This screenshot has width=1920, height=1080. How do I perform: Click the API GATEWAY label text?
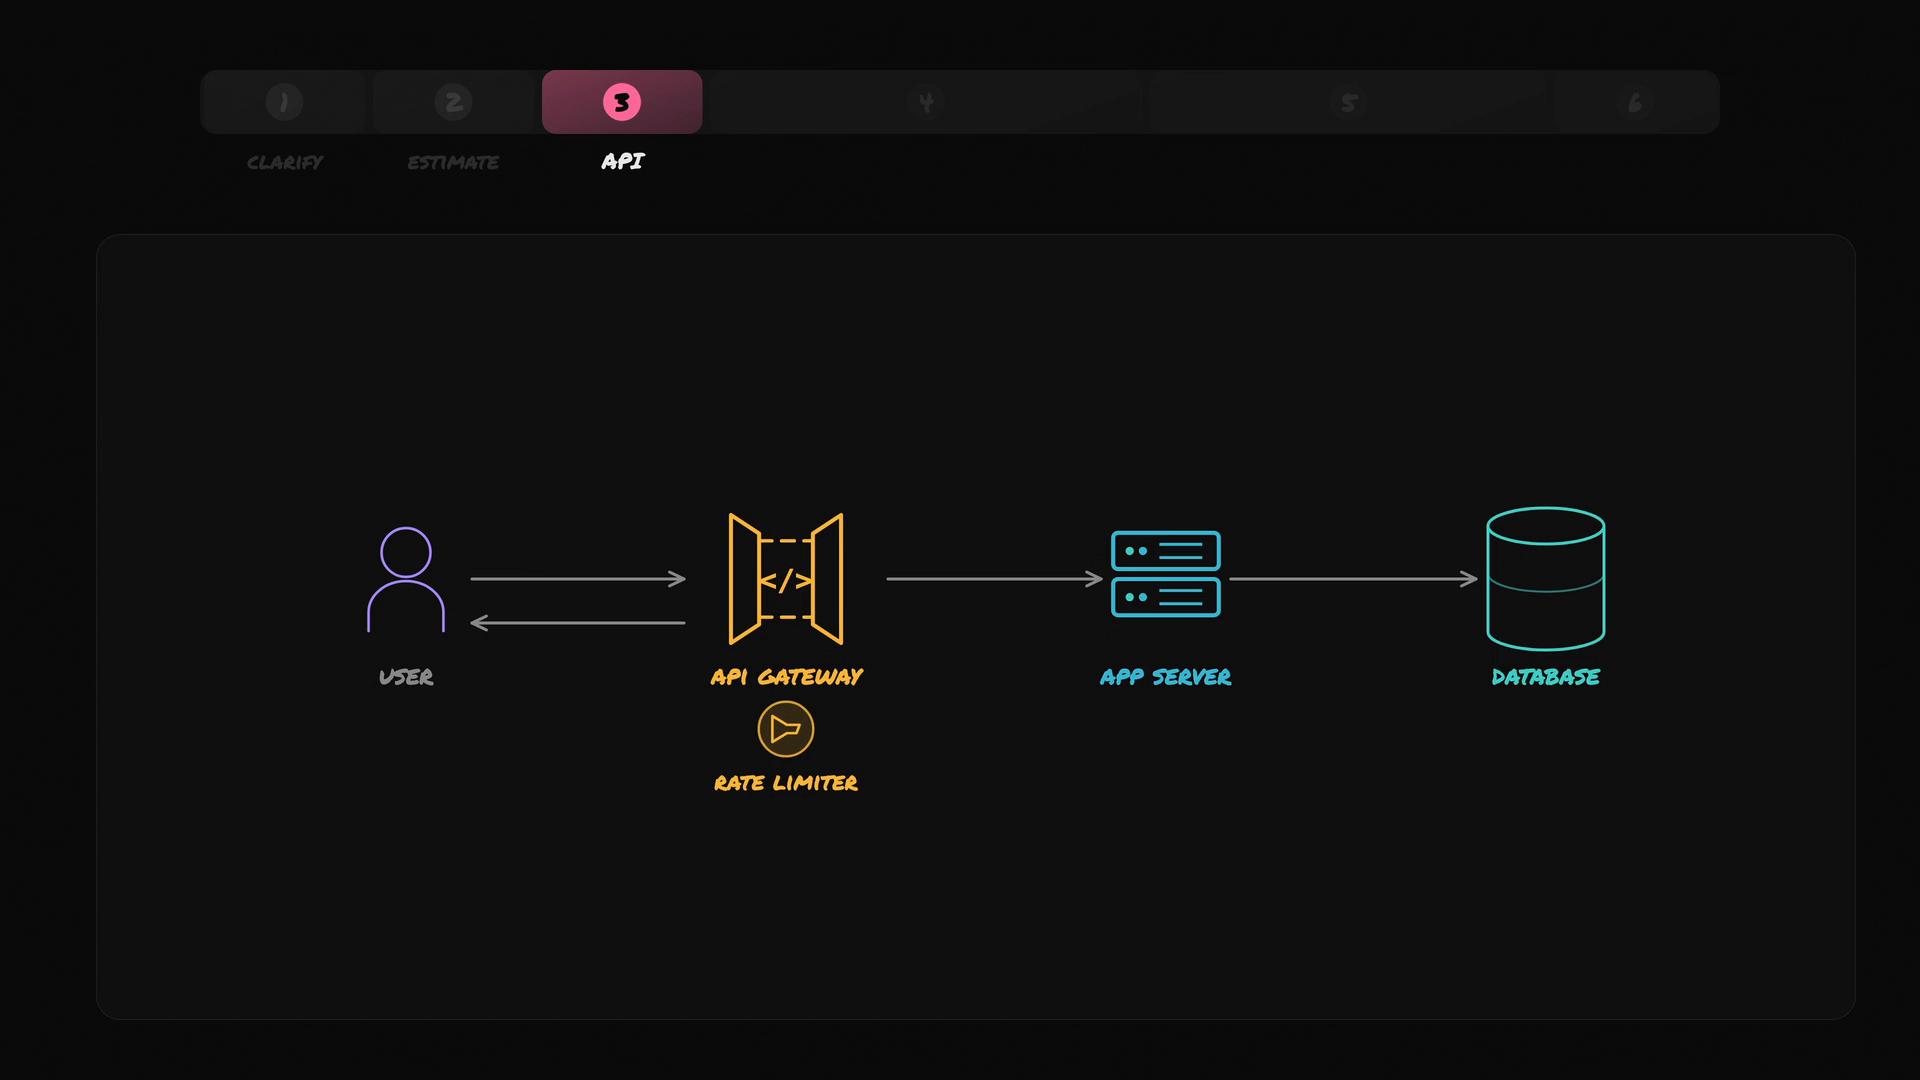pos(786,677)
